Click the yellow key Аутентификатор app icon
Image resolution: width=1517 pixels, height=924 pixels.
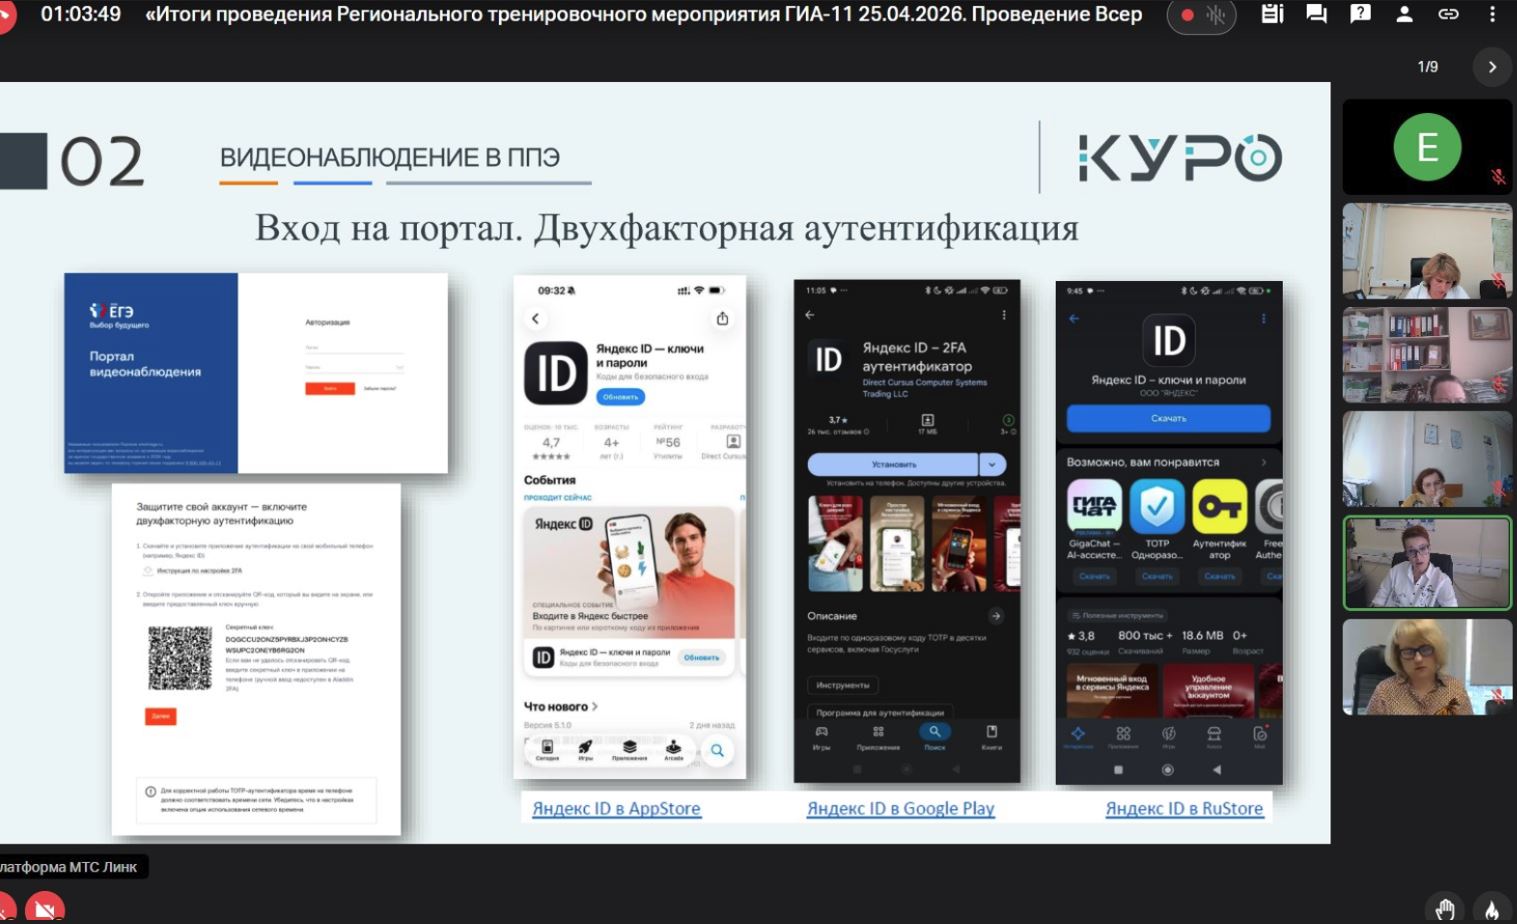1219,506
